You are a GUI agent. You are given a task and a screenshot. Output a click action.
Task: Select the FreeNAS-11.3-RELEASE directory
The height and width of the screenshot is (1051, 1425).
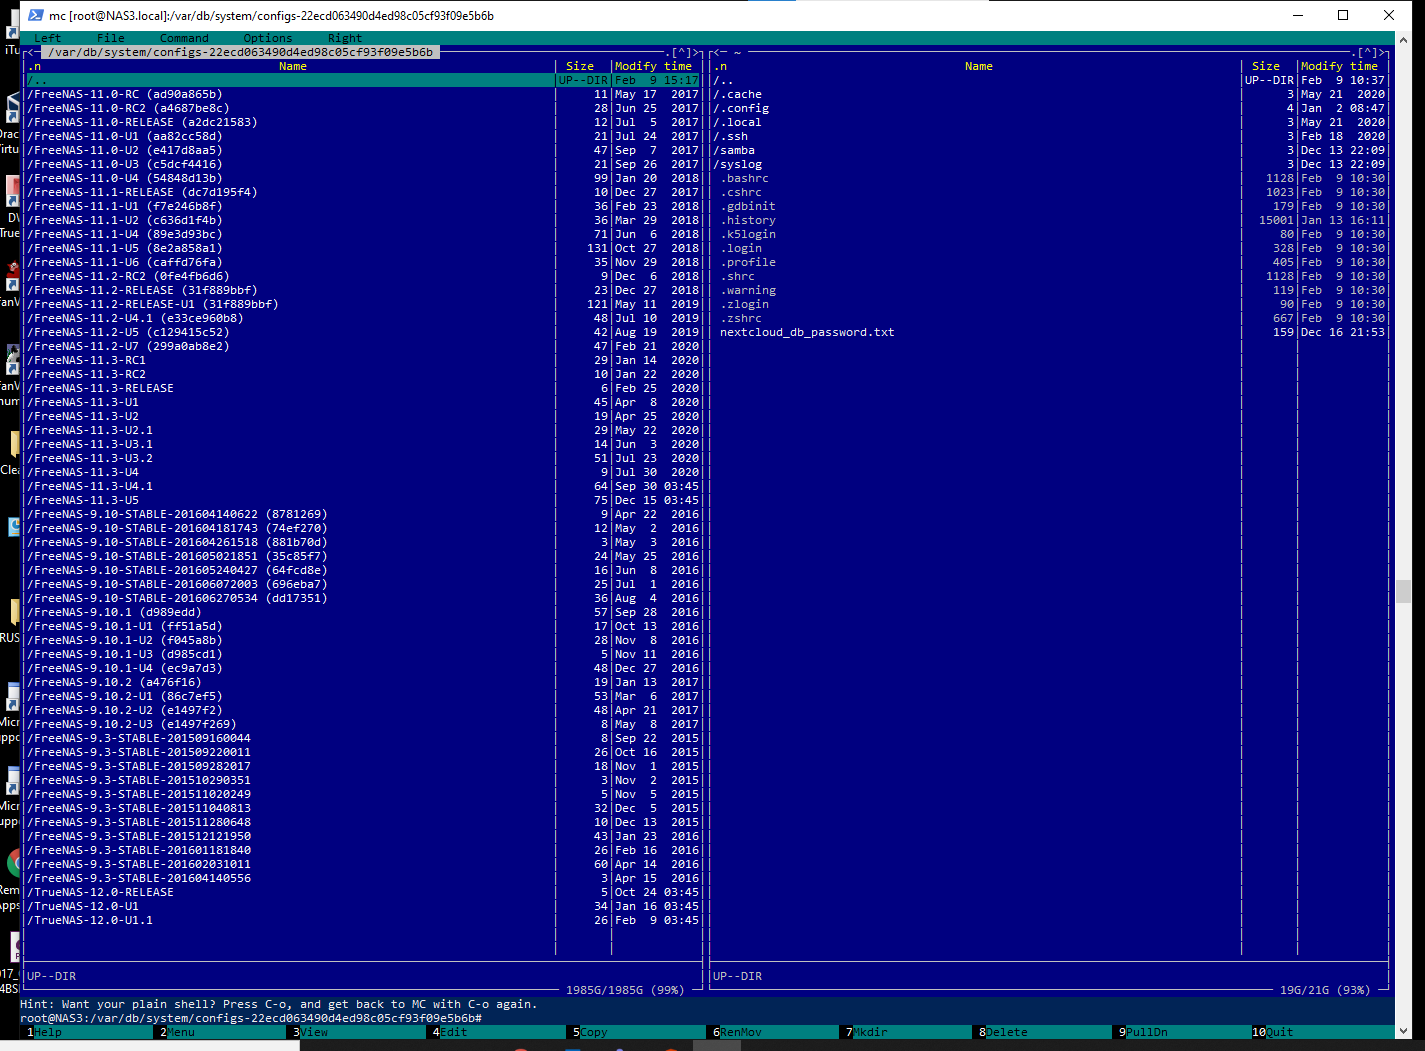tap(363, 388)
